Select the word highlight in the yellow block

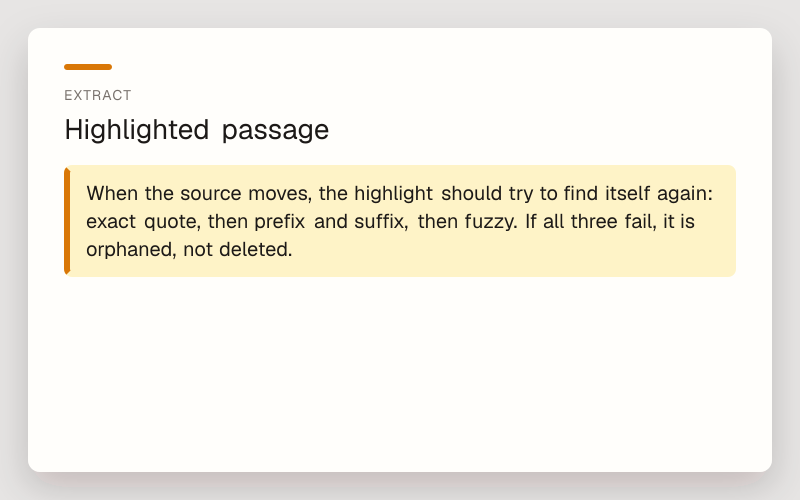pyautogui.click(x=393, y=194)
